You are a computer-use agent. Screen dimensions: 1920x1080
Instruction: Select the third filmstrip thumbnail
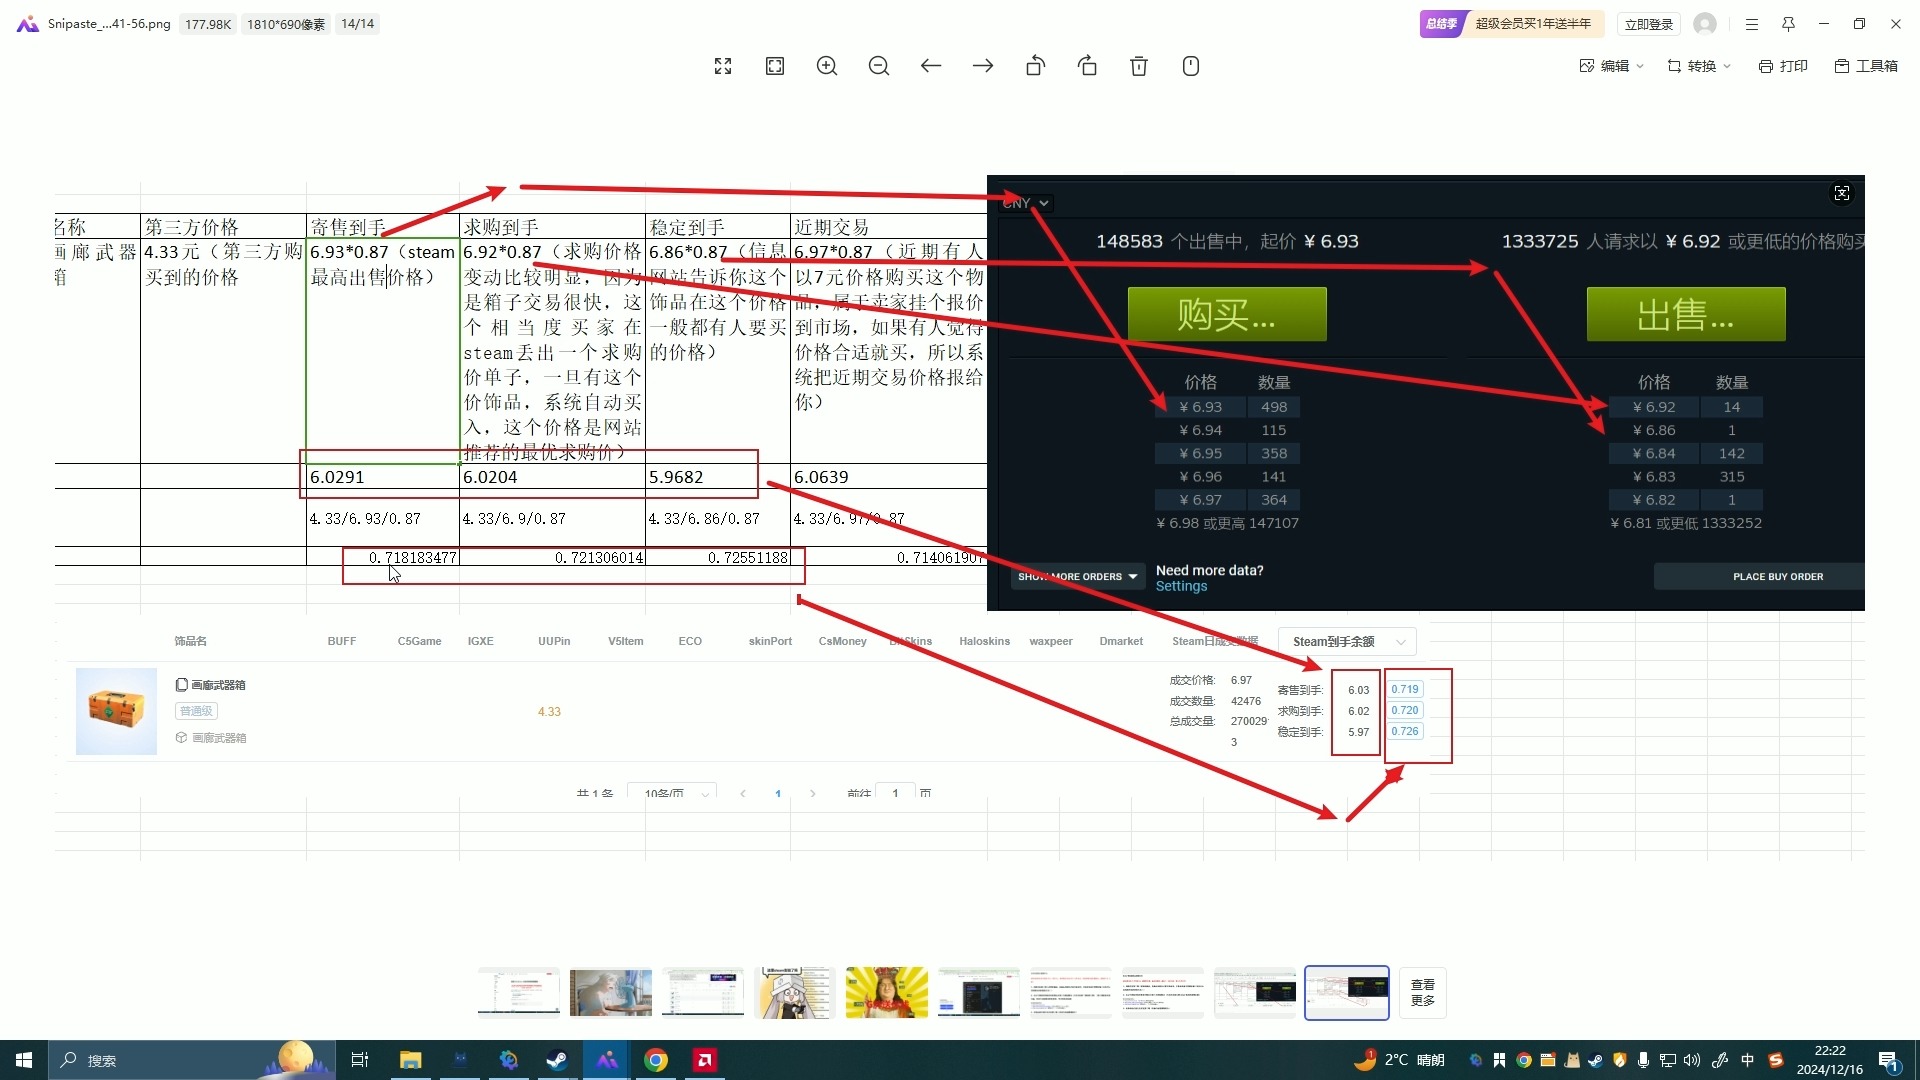[703, 992]
